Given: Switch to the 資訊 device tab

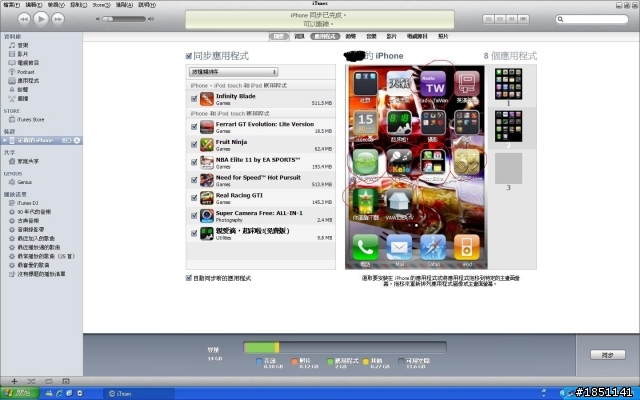Looking at the screenshot, I should tap(300, 36).
